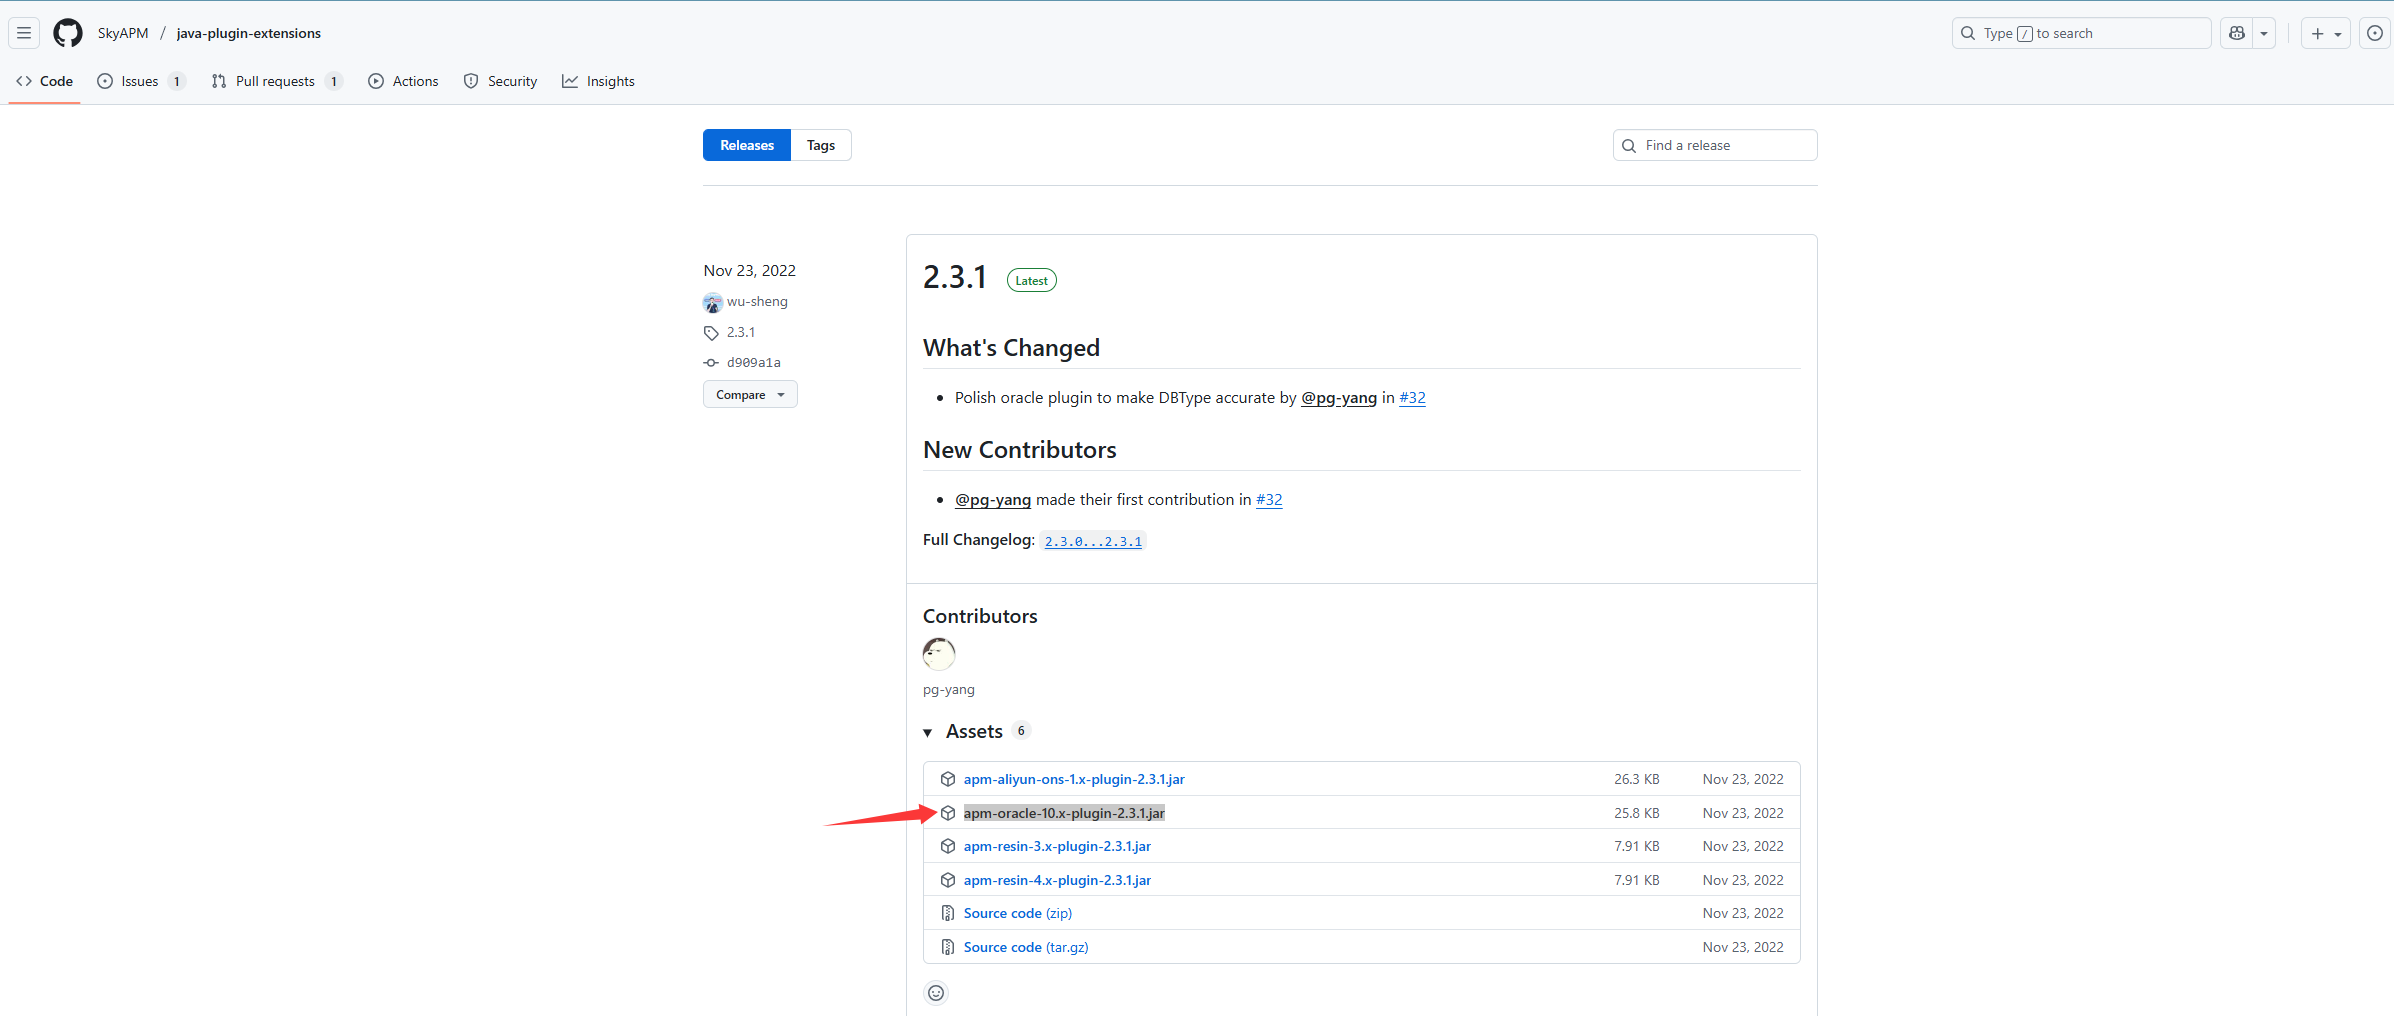
Task: Switch to the Tags view
Action: (821, 145)
